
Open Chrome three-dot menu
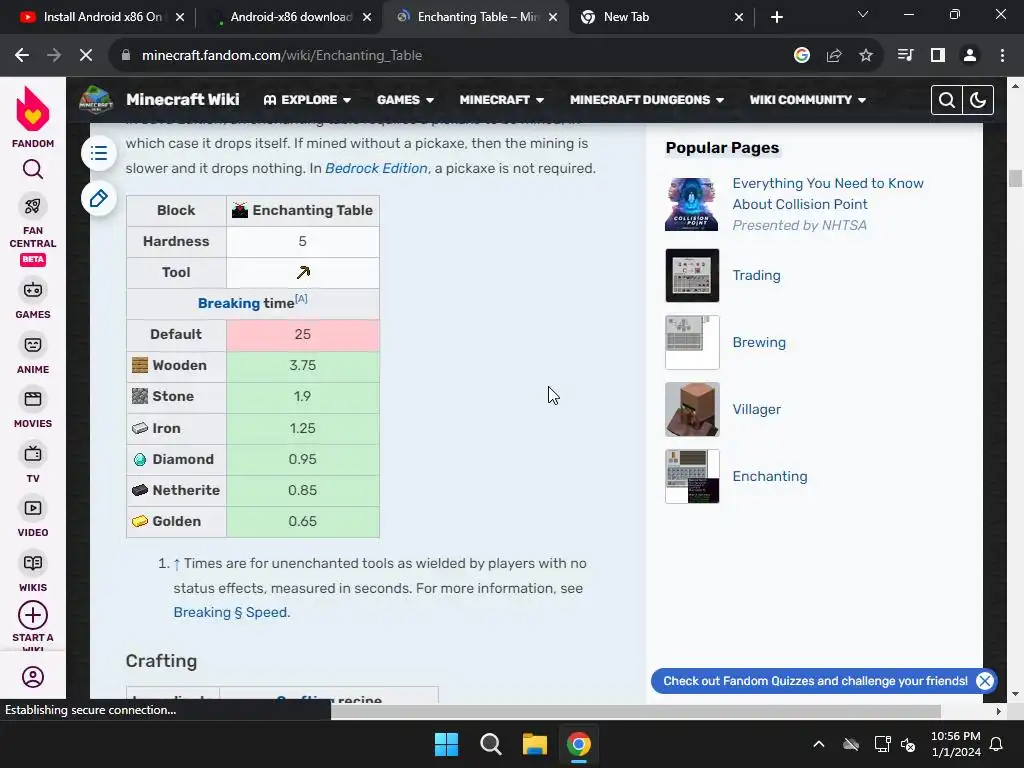pos(1002,56)
